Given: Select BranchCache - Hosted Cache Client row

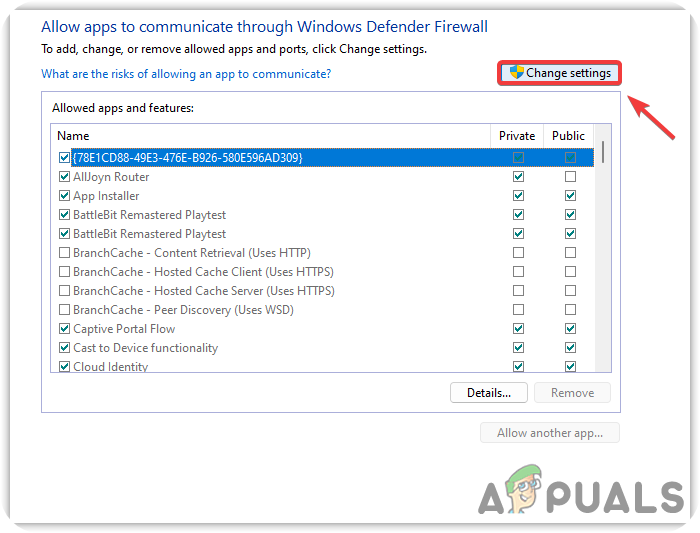Looking at the screenshot, I should (326, 272).
